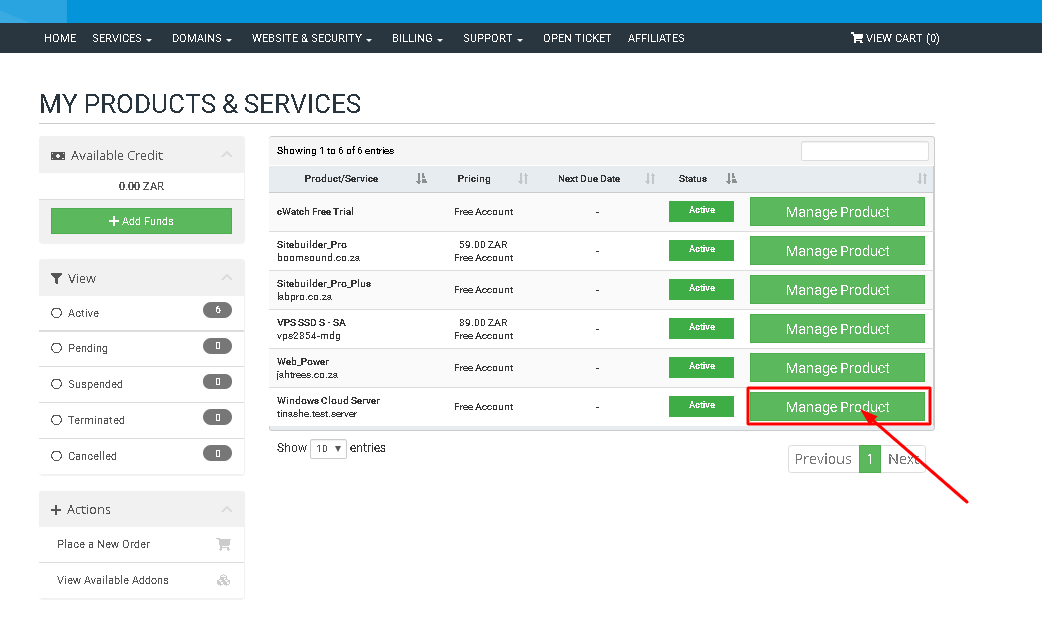
Task: Click the sort icon in the last column header
Action: [922, 178]
